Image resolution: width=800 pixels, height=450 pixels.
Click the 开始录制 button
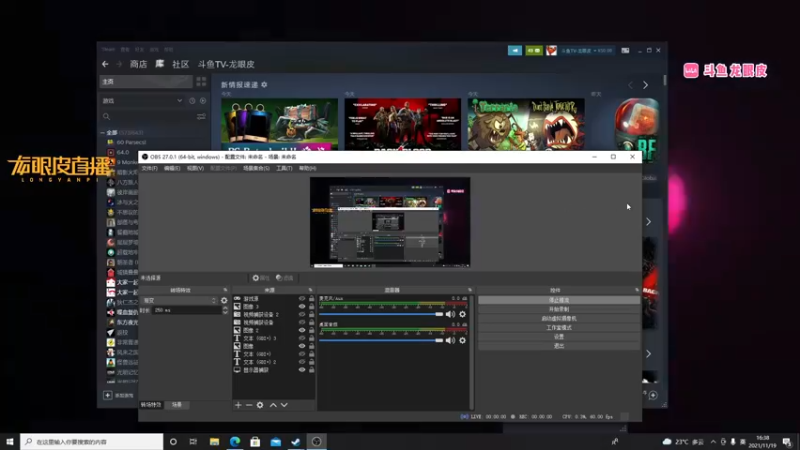[x=559, y=309]
